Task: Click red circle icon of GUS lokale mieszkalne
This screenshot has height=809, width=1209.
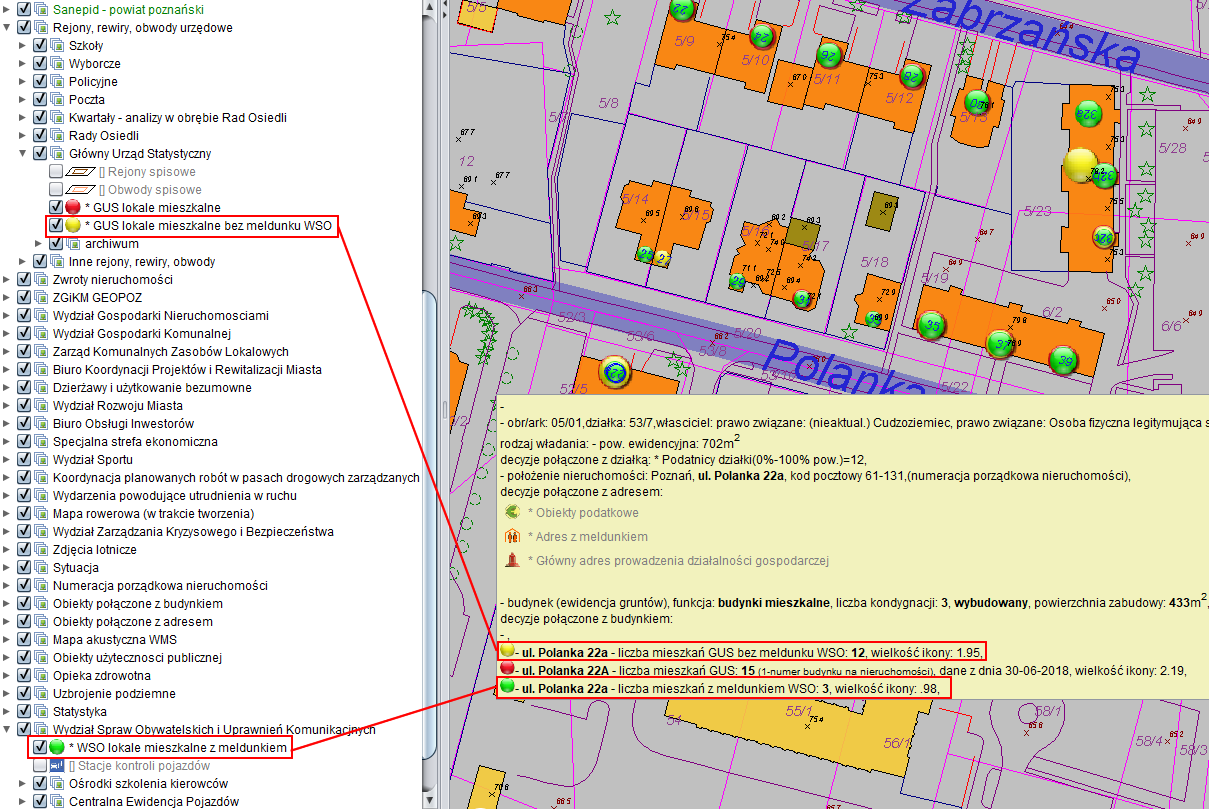Action: (x=73, y=207)
